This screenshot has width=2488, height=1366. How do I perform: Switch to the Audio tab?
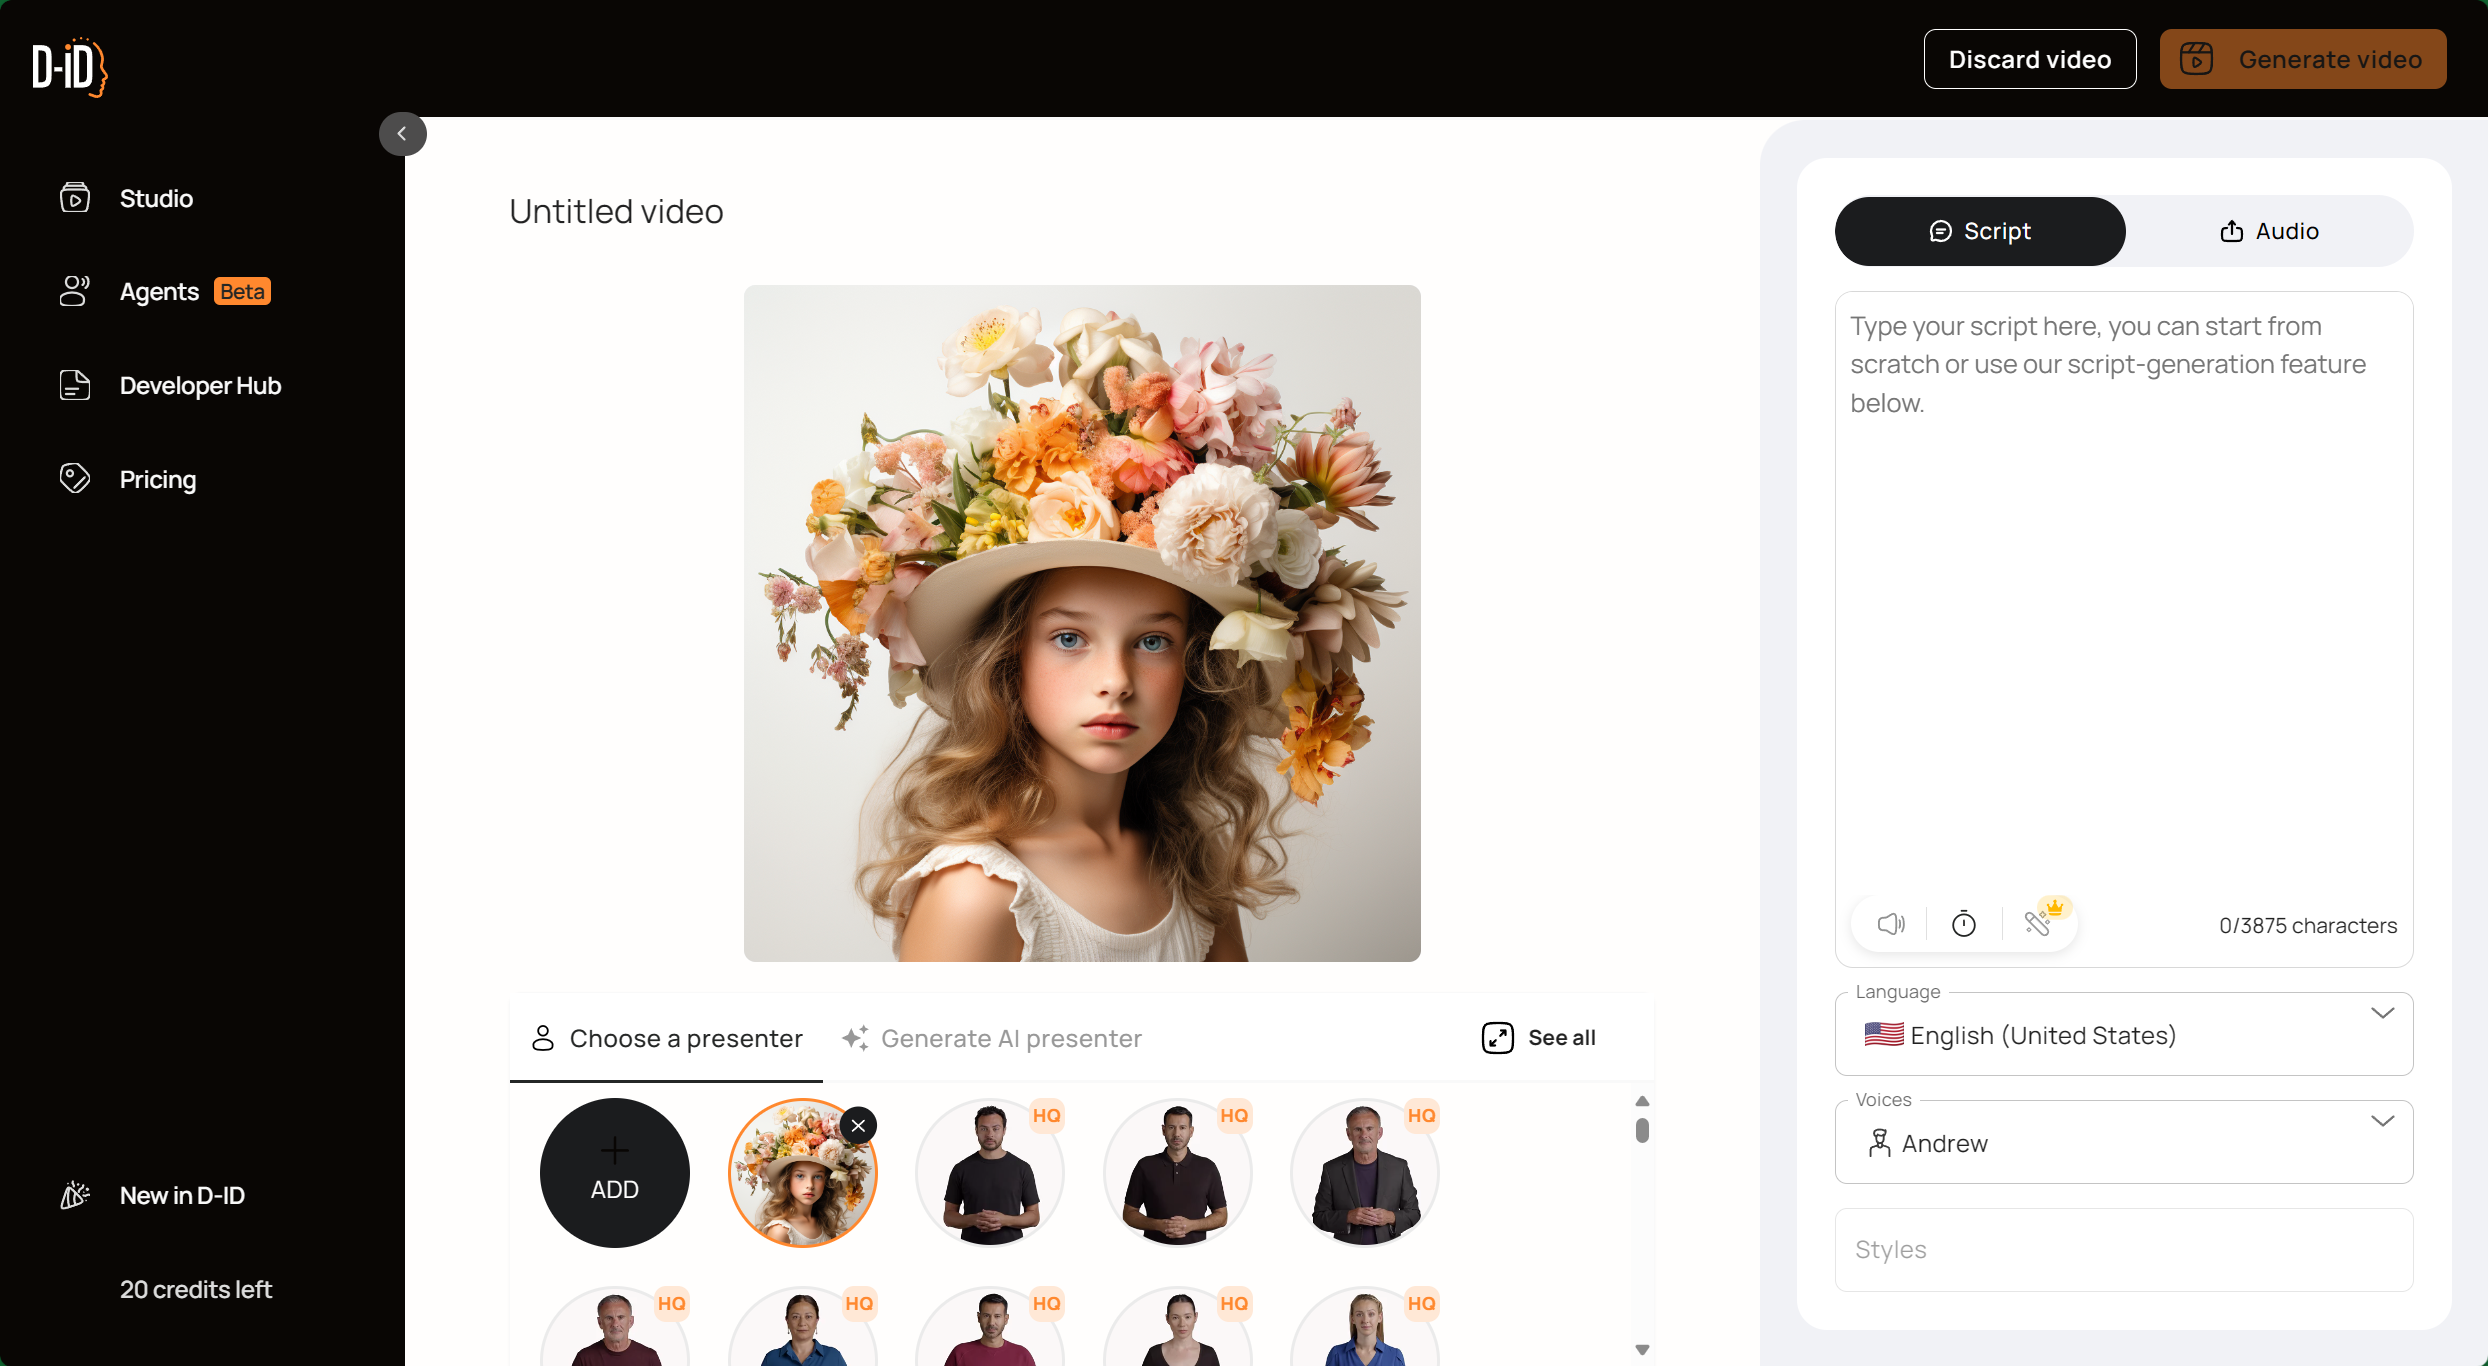click(2269, 231)
